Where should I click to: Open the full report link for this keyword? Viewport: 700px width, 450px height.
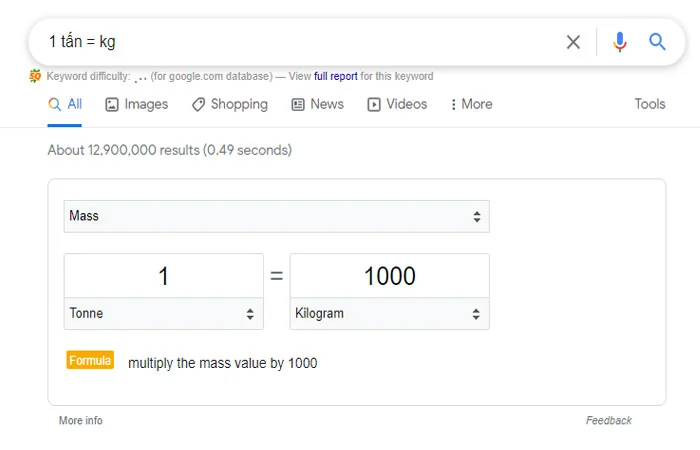click(336, 76)
